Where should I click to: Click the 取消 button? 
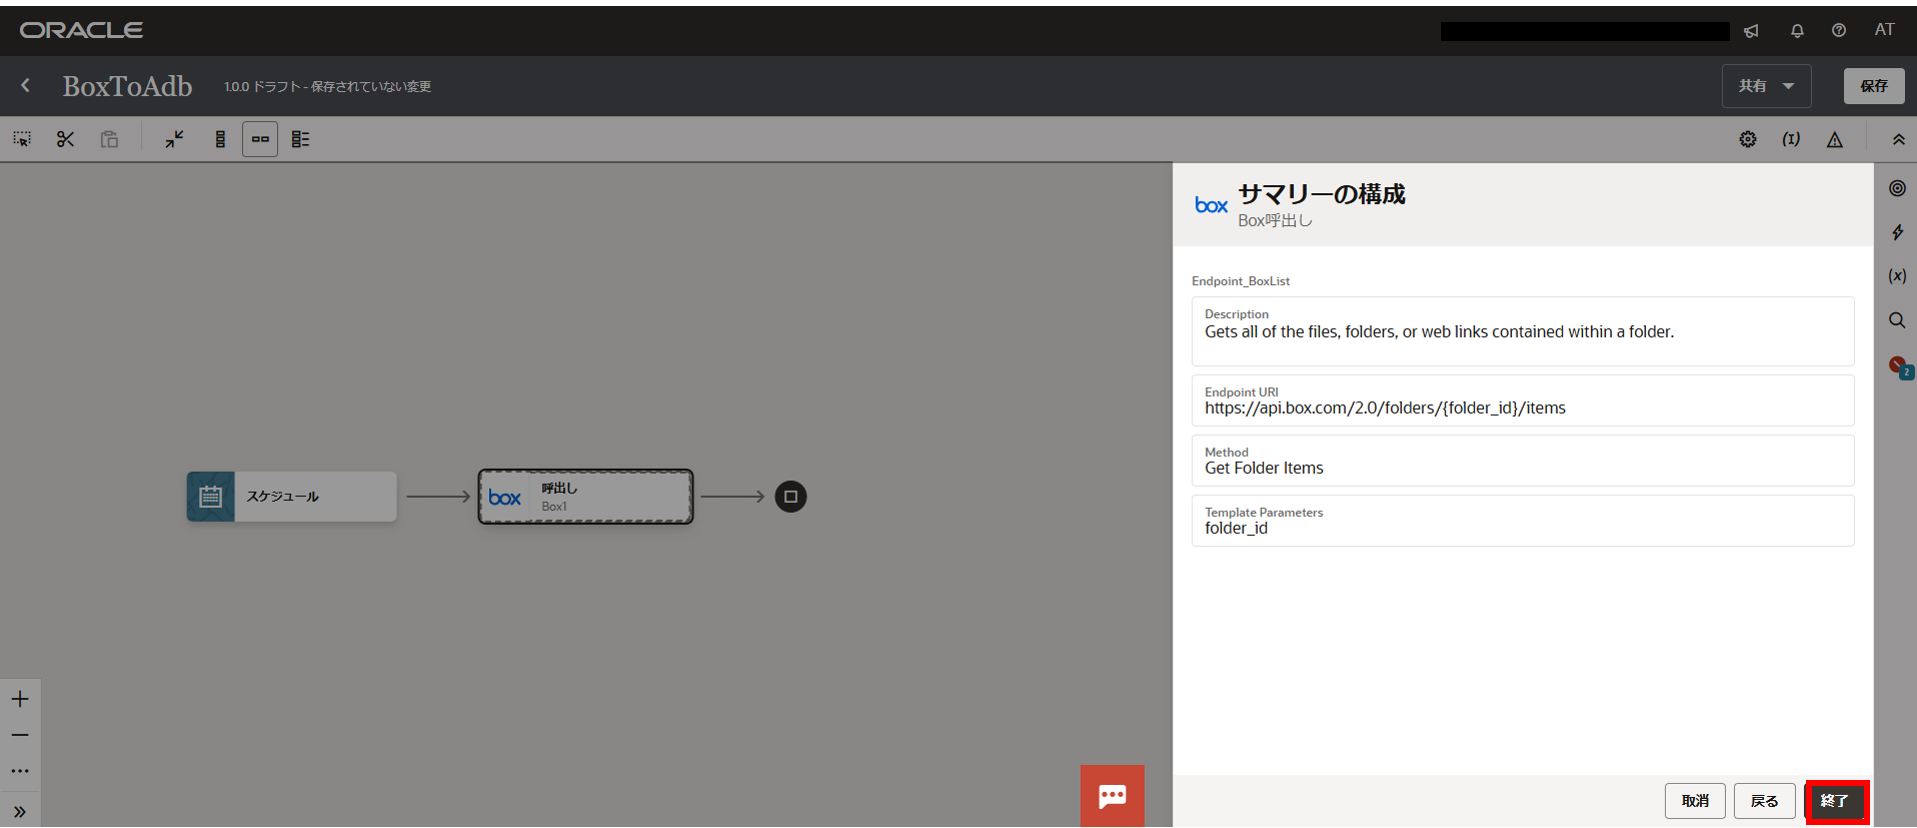(x=1695, y=801)
